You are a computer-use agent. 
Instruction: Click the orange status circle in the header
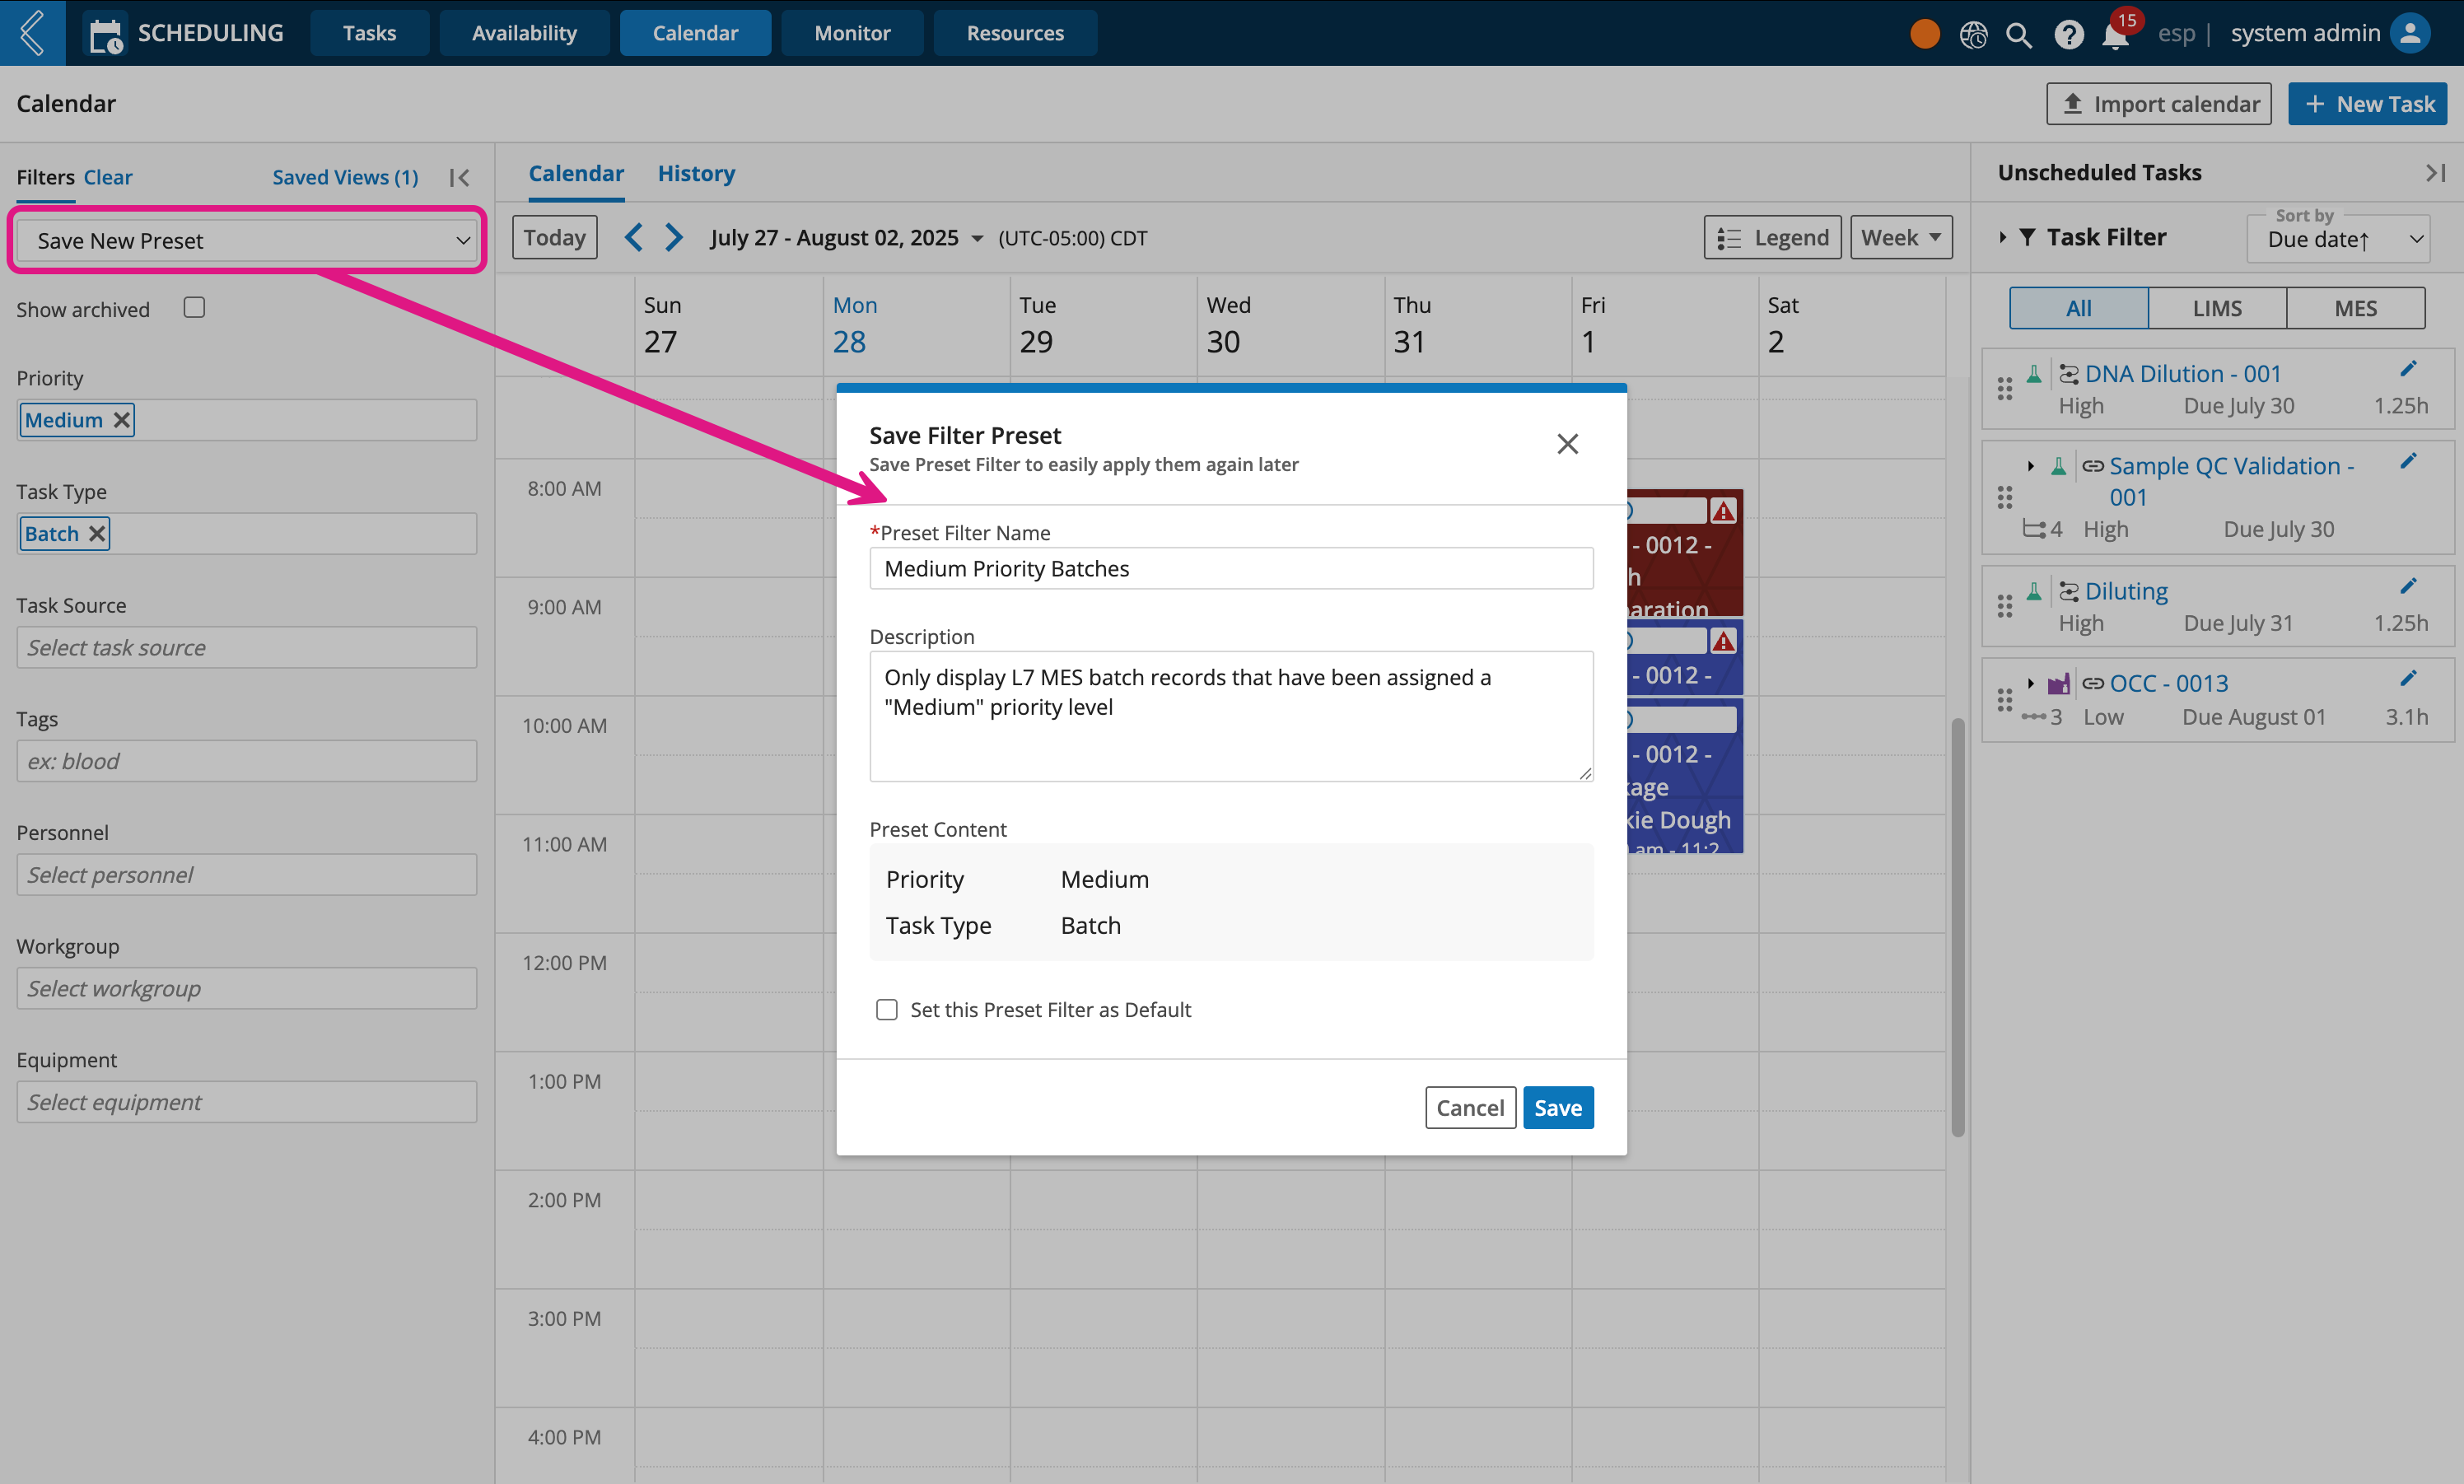pos(1924,34)
